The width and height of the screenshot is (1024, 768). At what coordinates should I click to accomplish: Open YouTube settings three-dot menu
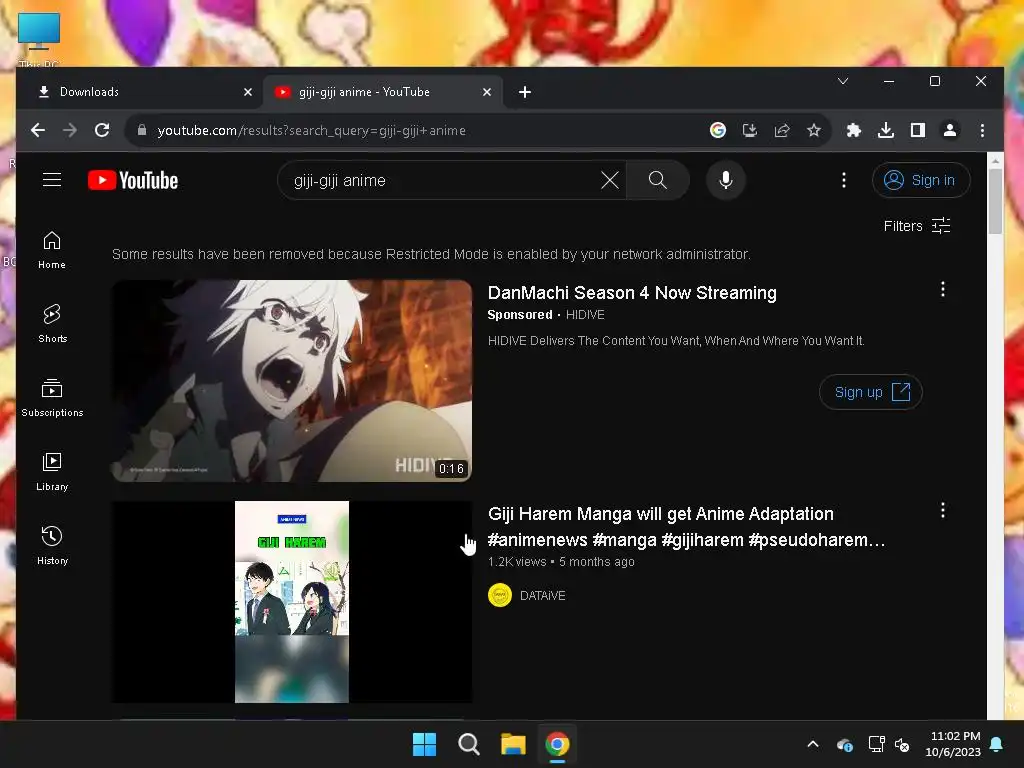(x=844, y=180)
